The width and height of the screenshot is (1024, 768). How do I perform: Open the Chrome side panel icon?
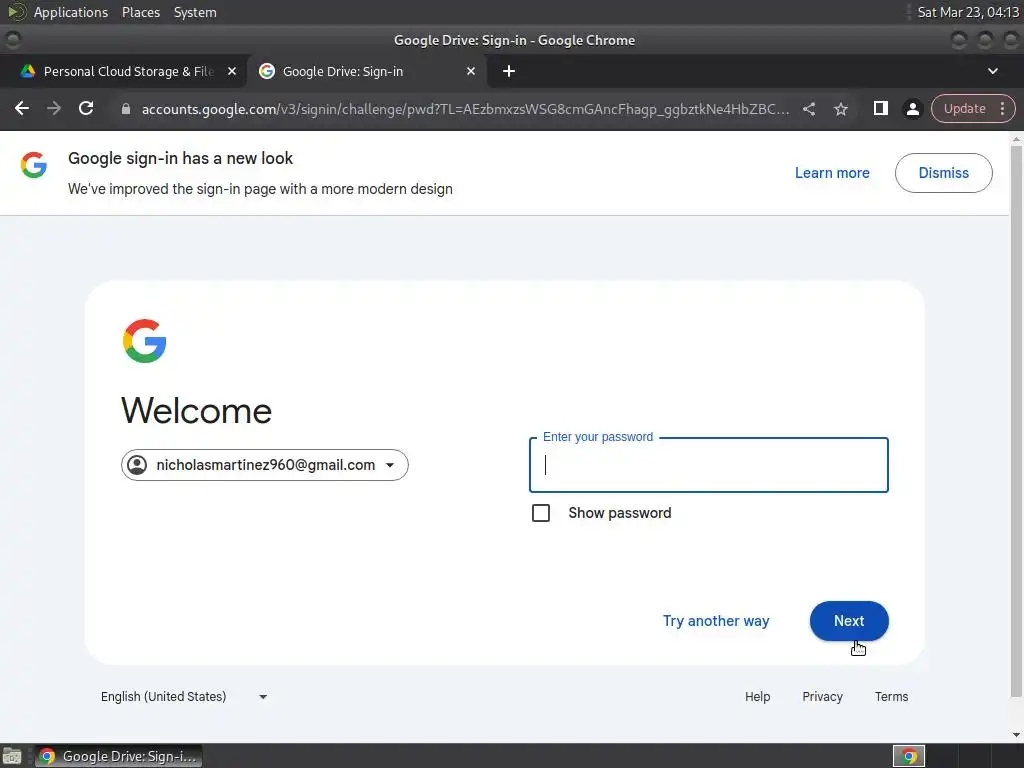[880, 108]
